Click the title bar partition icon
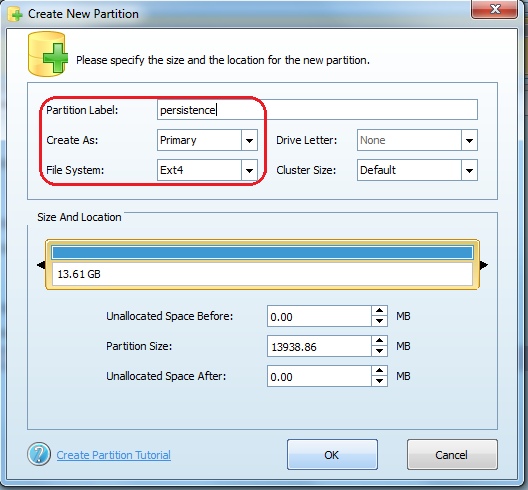Viewport: 528px width, 490px height. click(15, 14)
